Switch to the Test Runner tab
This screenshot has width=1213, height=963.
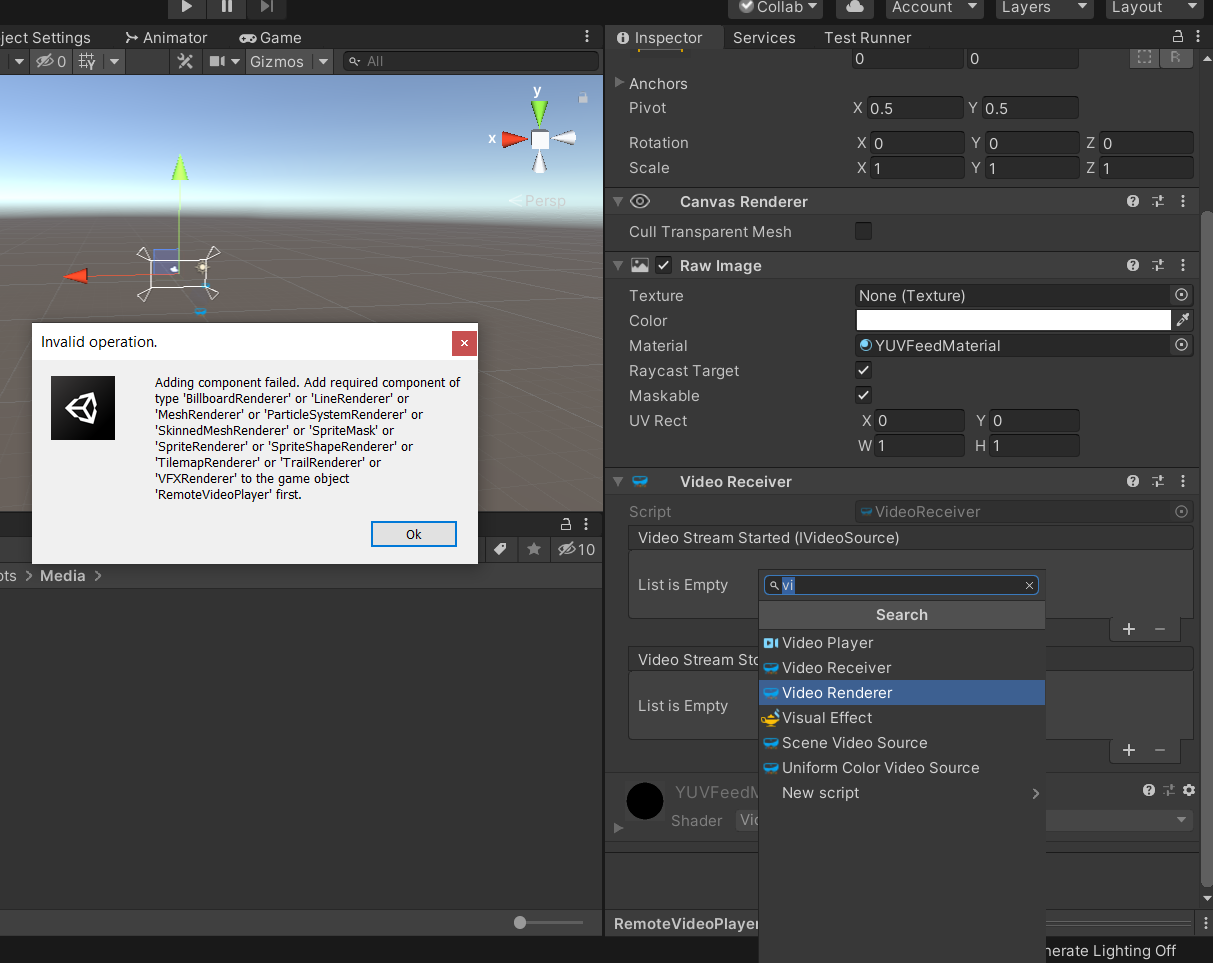(x=868, y=37)
